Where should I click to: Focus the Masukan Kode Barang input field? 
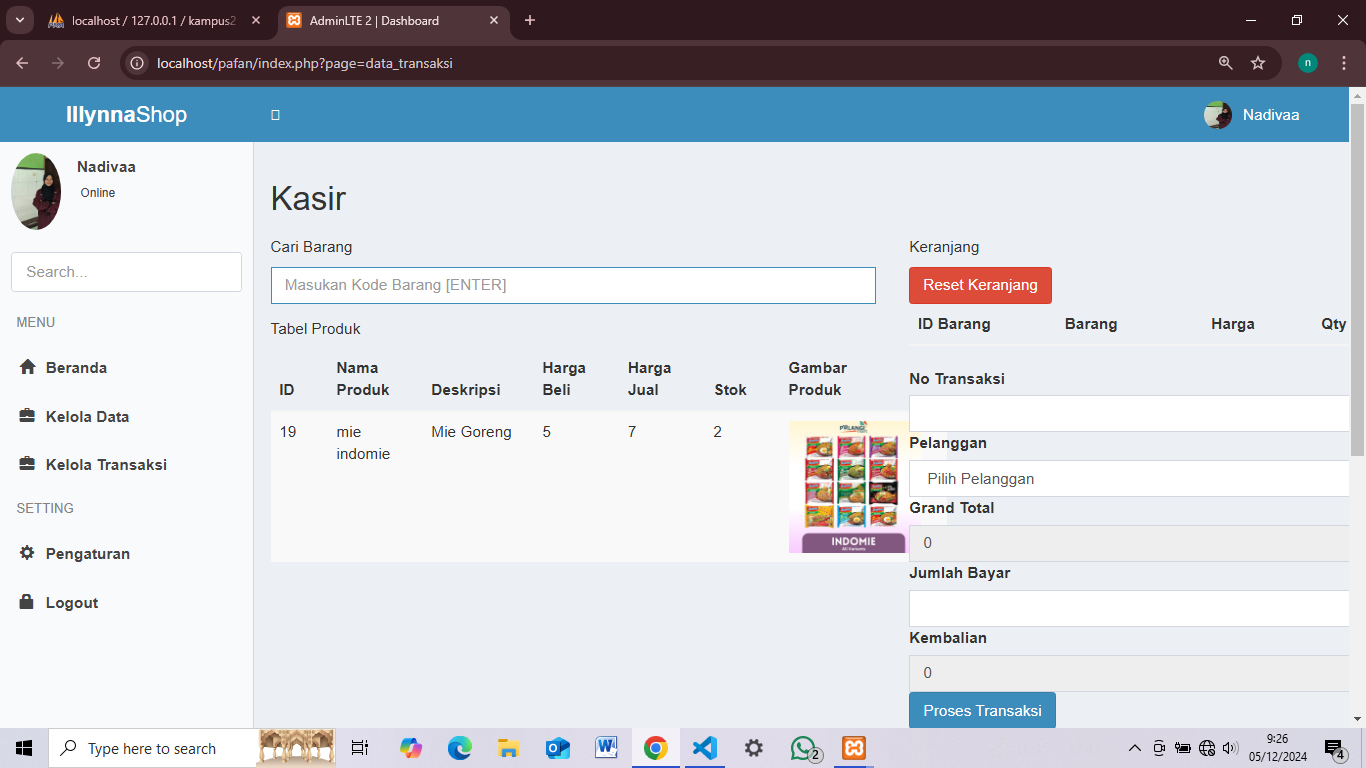point(573,285)
